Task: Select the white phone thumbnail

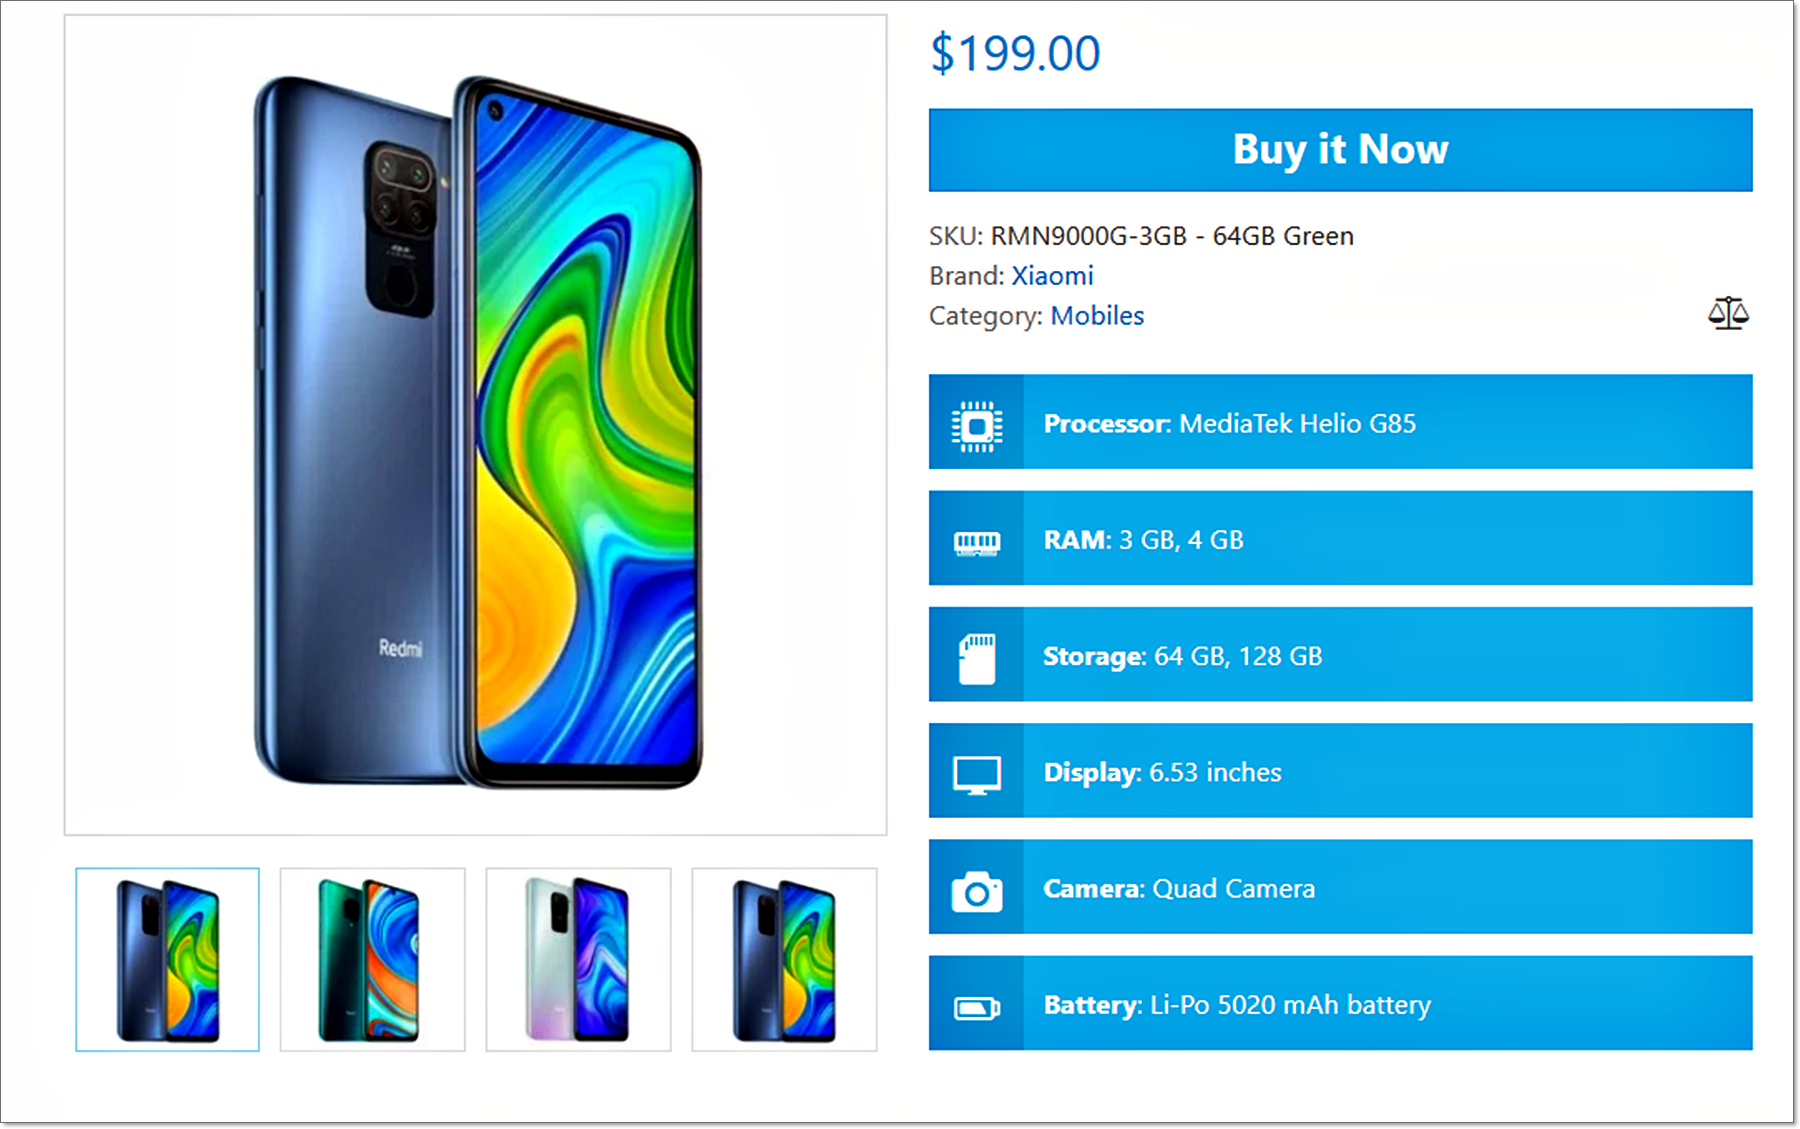Action: pyautogui.click(x=578, y=960)
